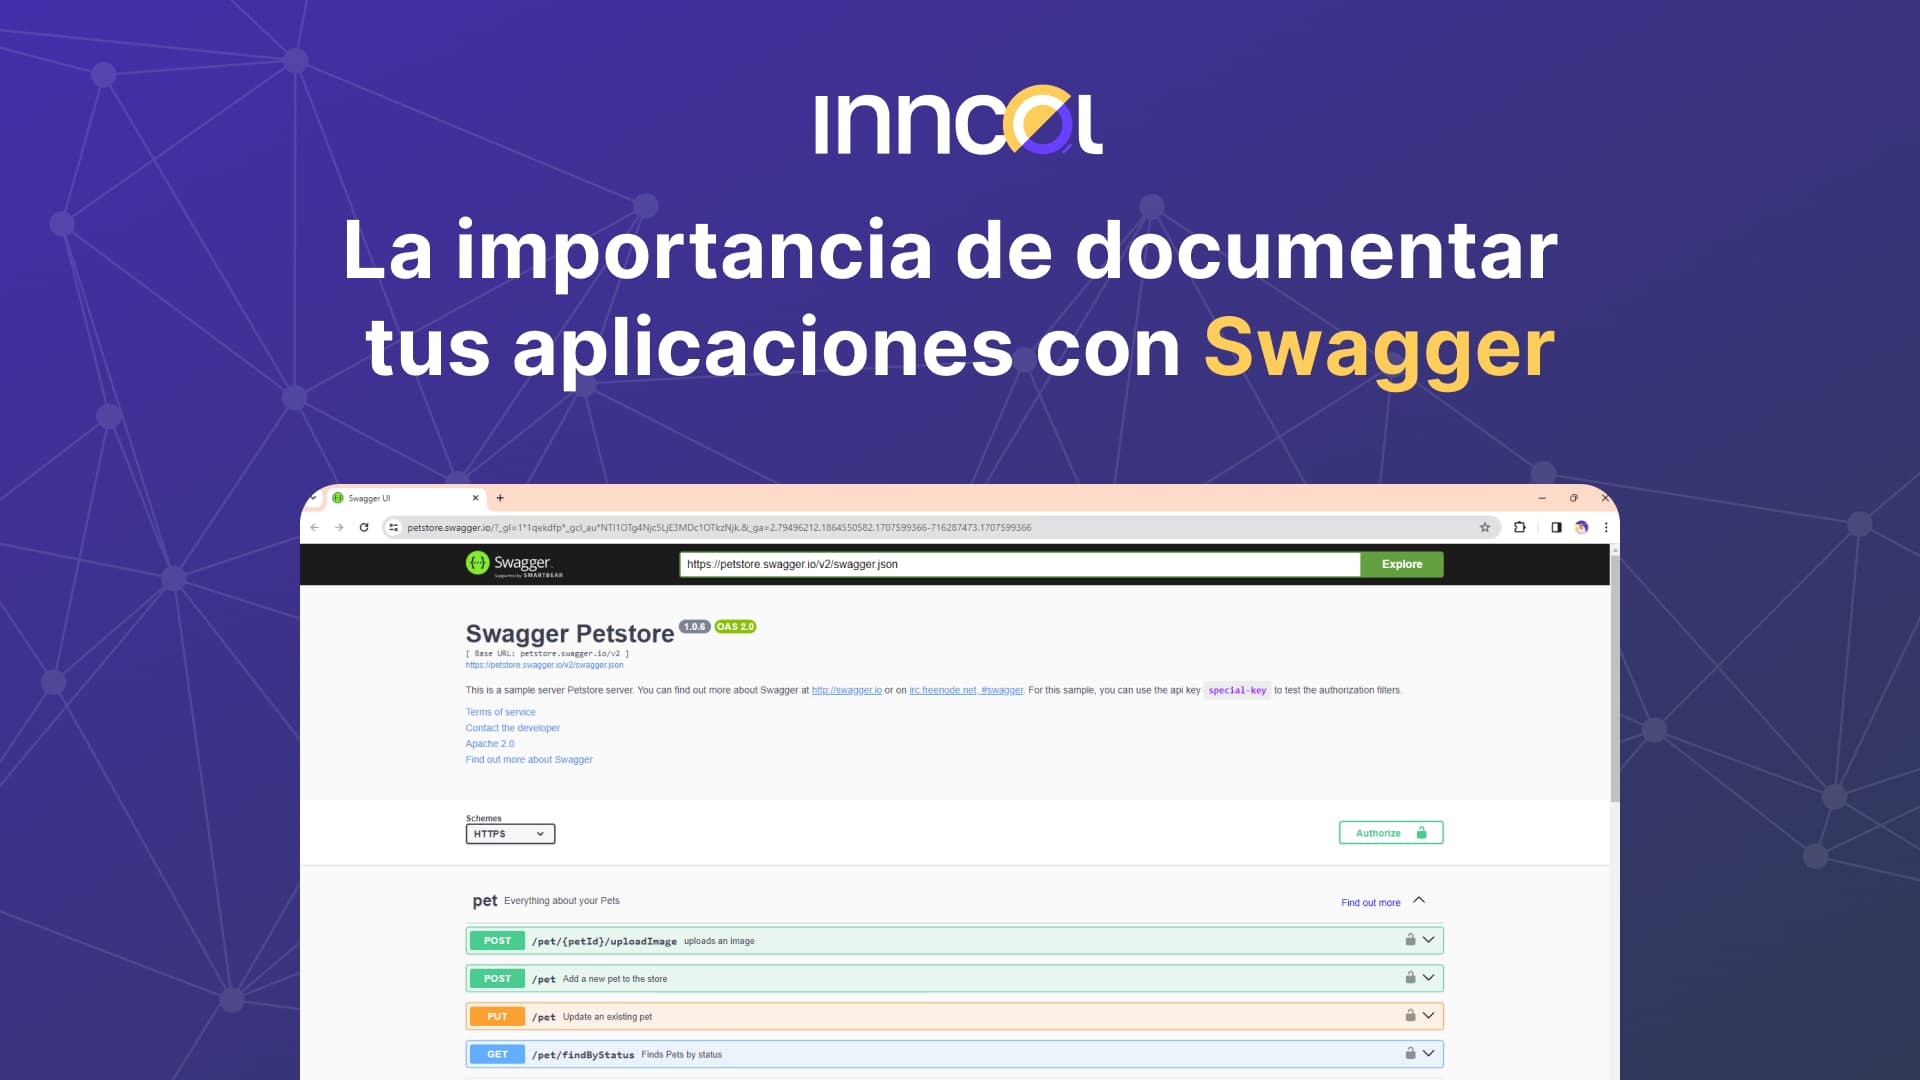Open the Chrome three-dot menu

pyautogui.click(x=1607, y=527)
